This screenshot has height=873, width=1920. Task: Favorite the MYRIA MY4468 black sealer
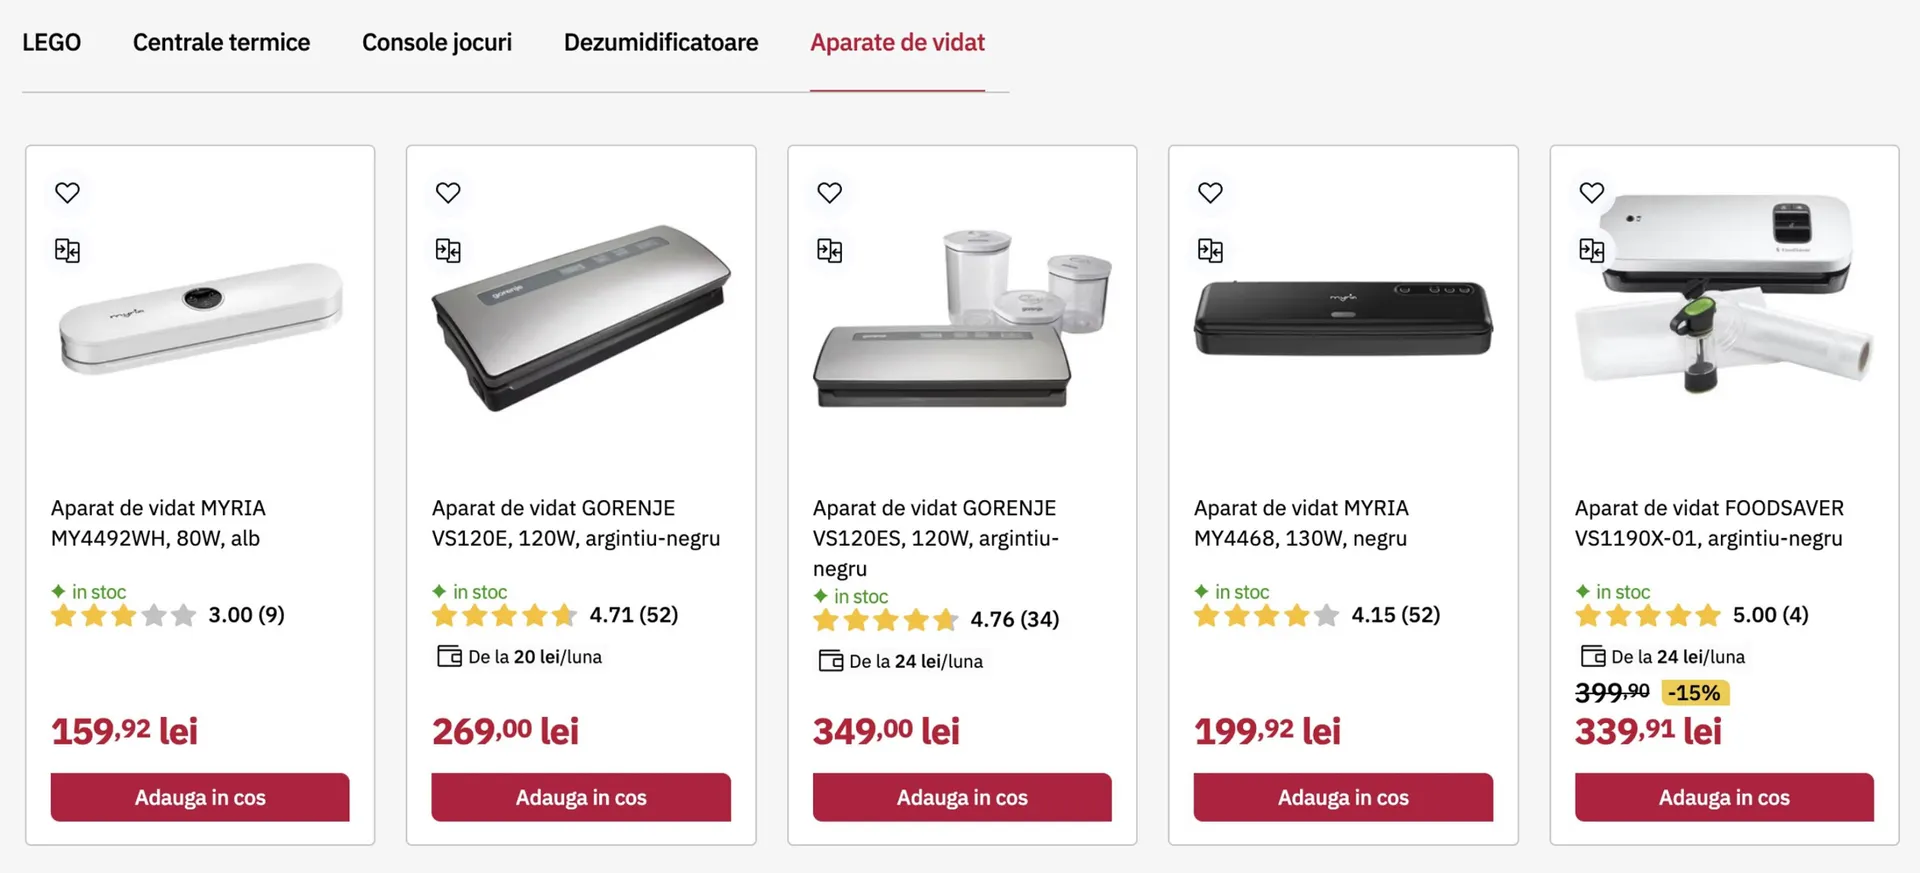[x=1210, y=193]
